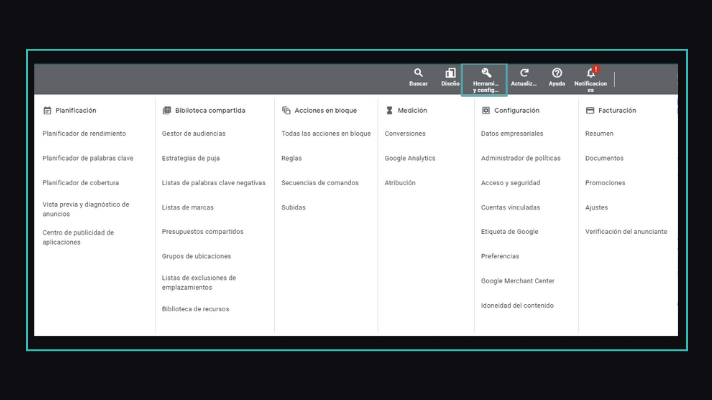Click the Facturación heading text
Viewport: 712px width, 400px height.
click(x=617, y=110)
